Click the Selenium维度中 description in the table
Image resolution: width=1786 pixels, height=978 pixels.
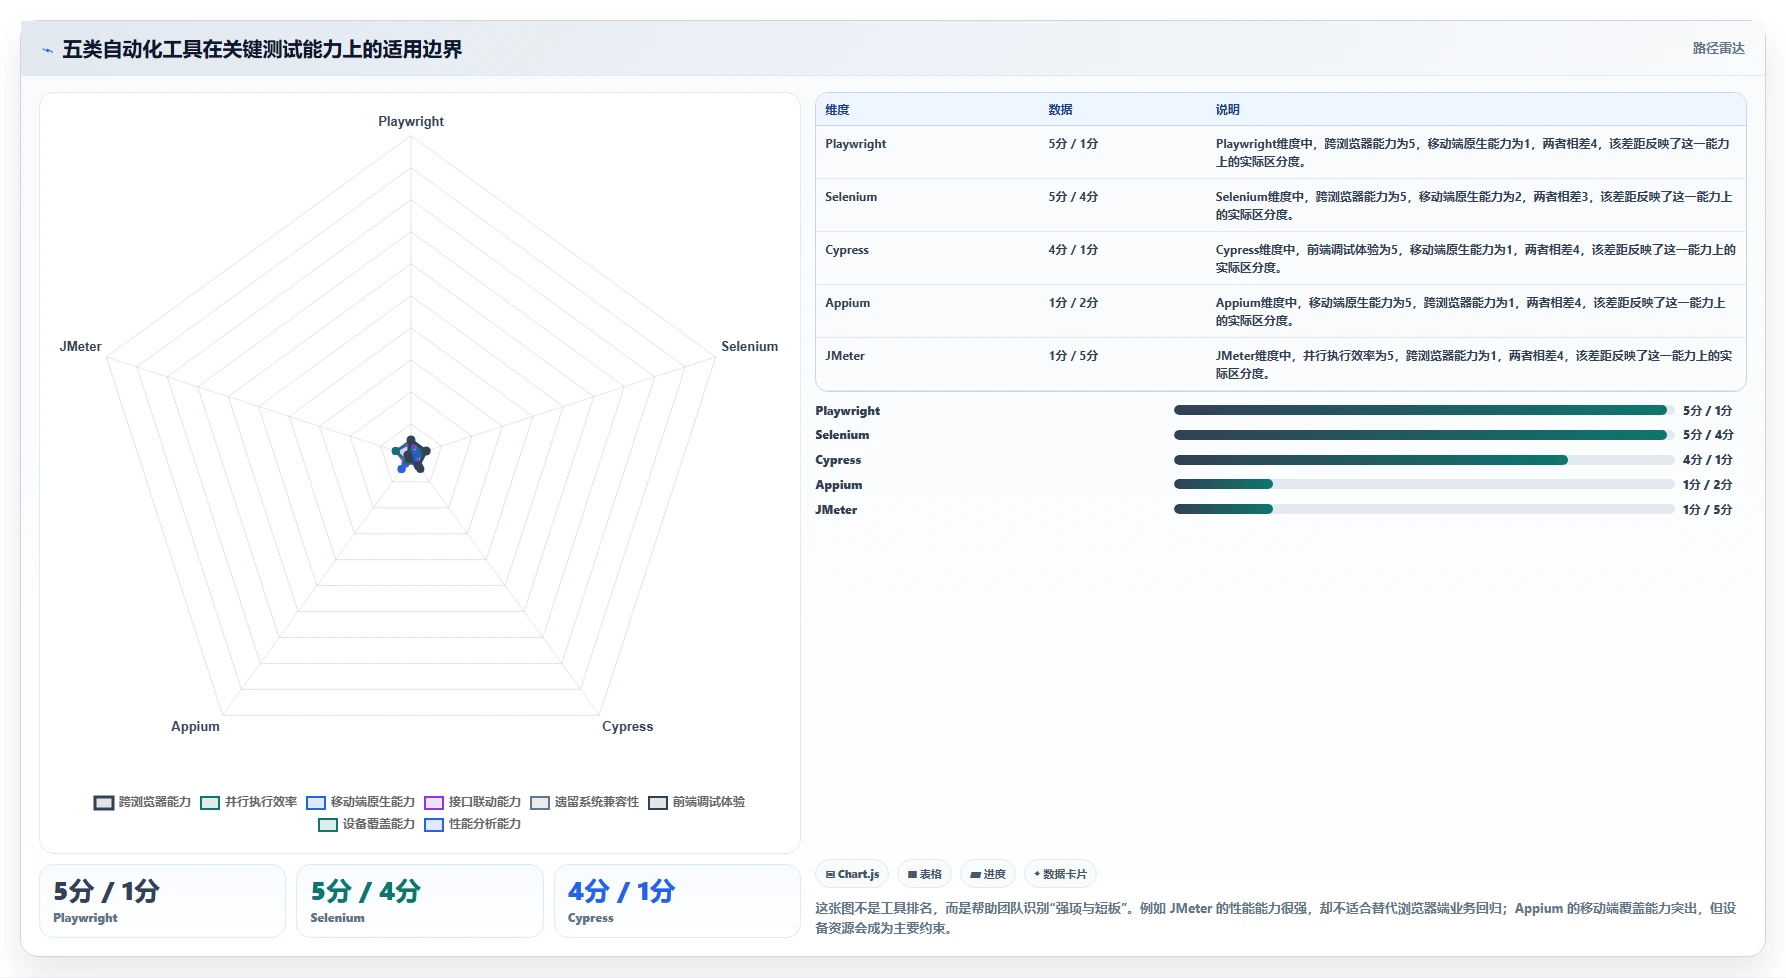point(1473,206)
